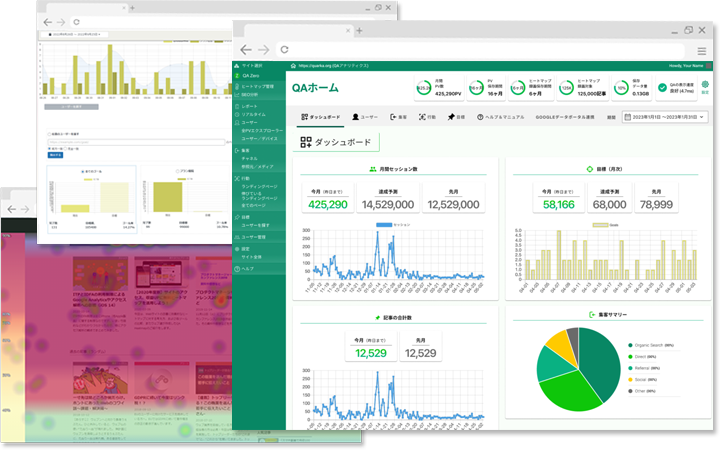Image resolution: width=720 pixels, height=450 pixels.
Task: Click the ダッシュボード heading button
Action: tap(336, 142)
